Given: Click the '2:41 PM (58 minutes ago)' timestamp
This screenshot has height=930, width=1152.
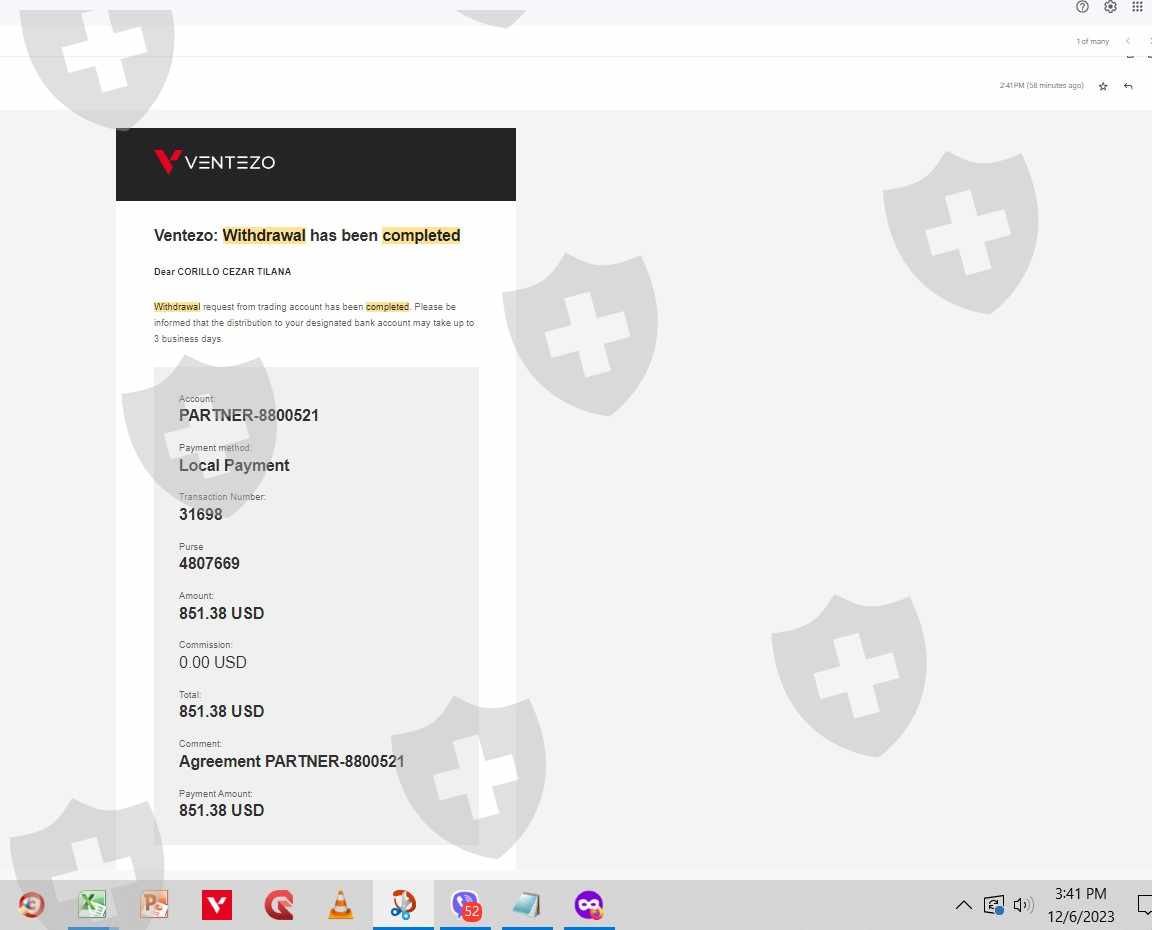Looking at the screenshot, I should (x=1041, y=85).
